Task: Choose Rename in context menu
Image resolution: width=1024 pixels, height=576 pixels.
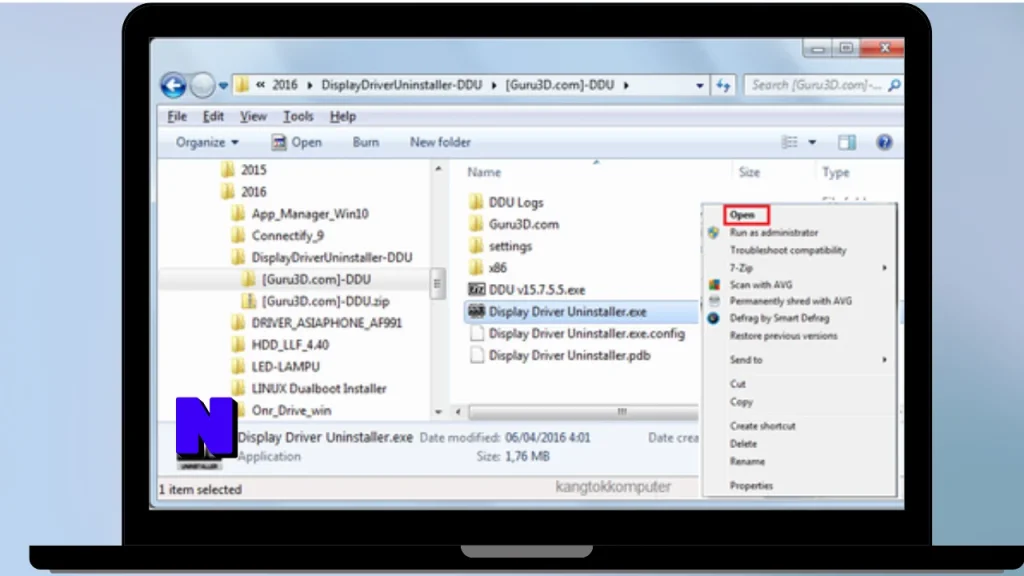Action: [x=747, y=461]
